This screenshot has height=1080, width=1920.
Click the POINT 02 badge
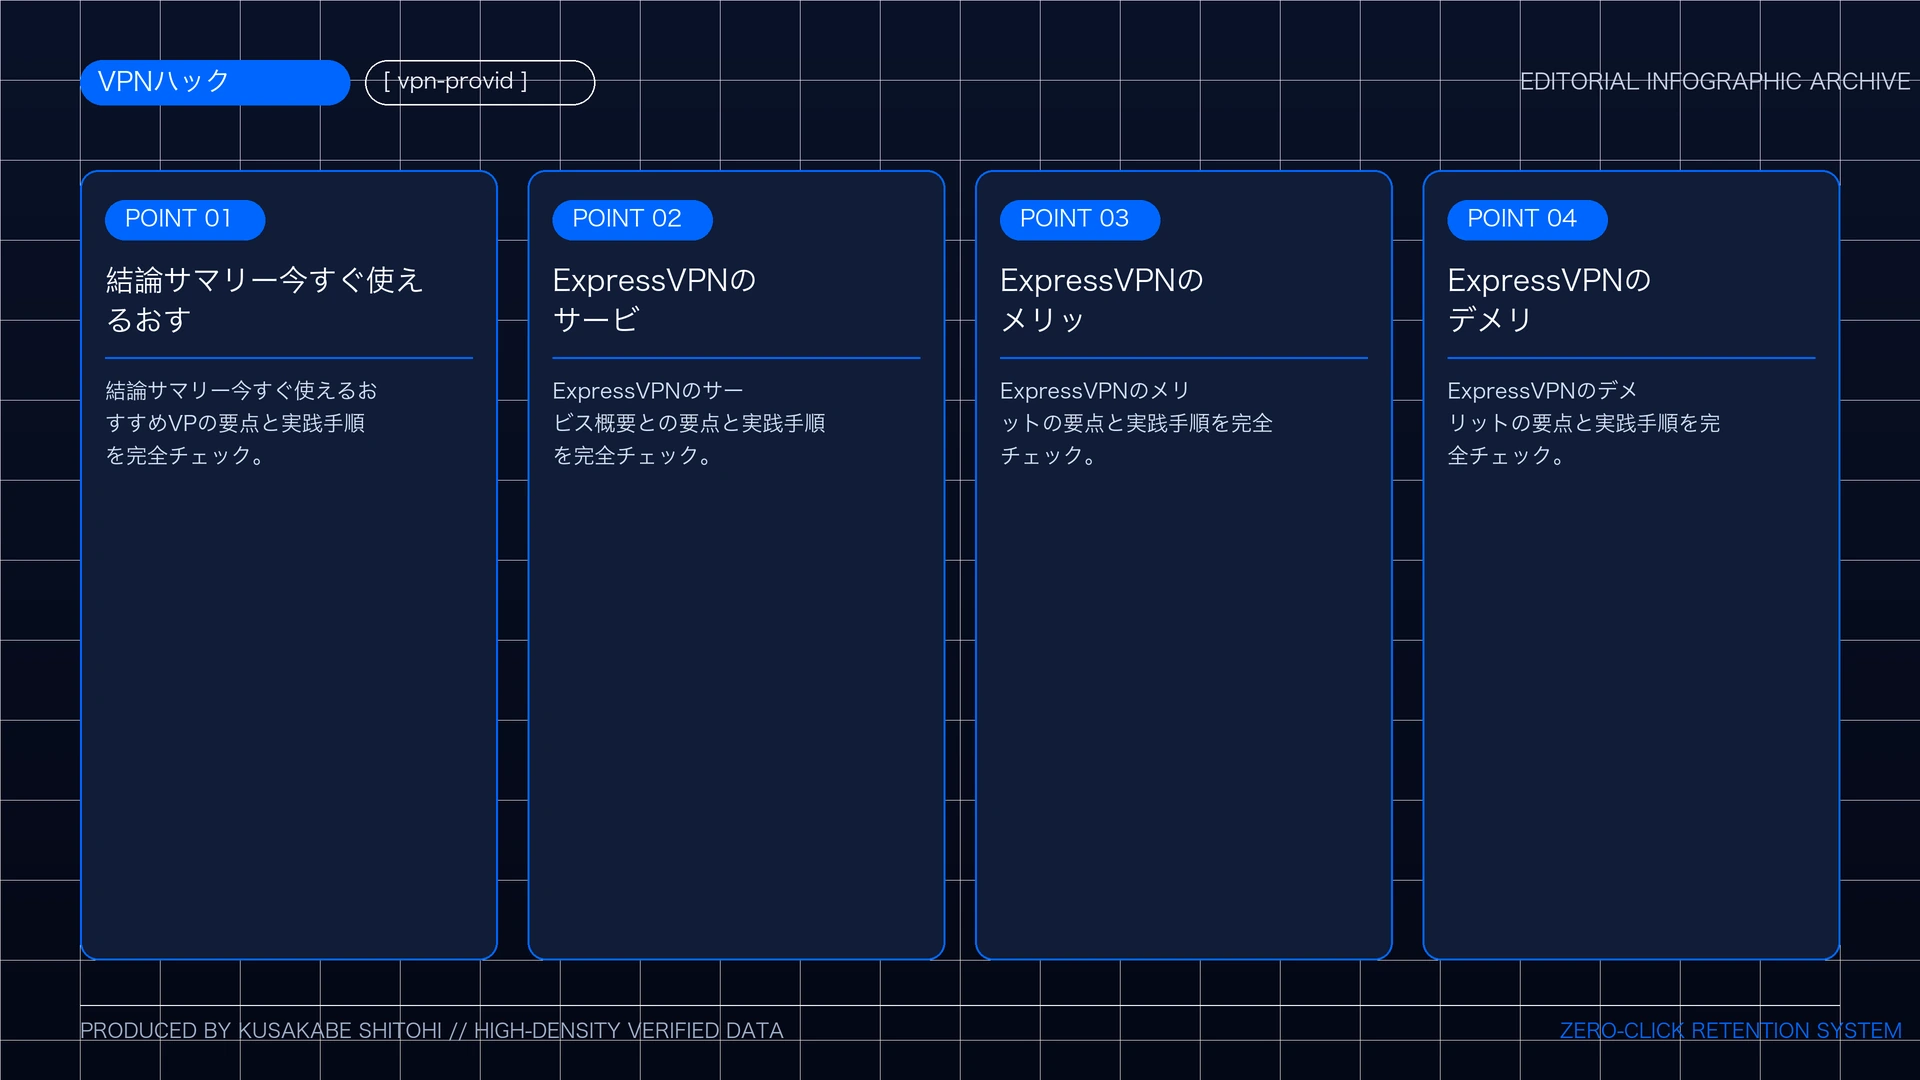coord(632,220)
